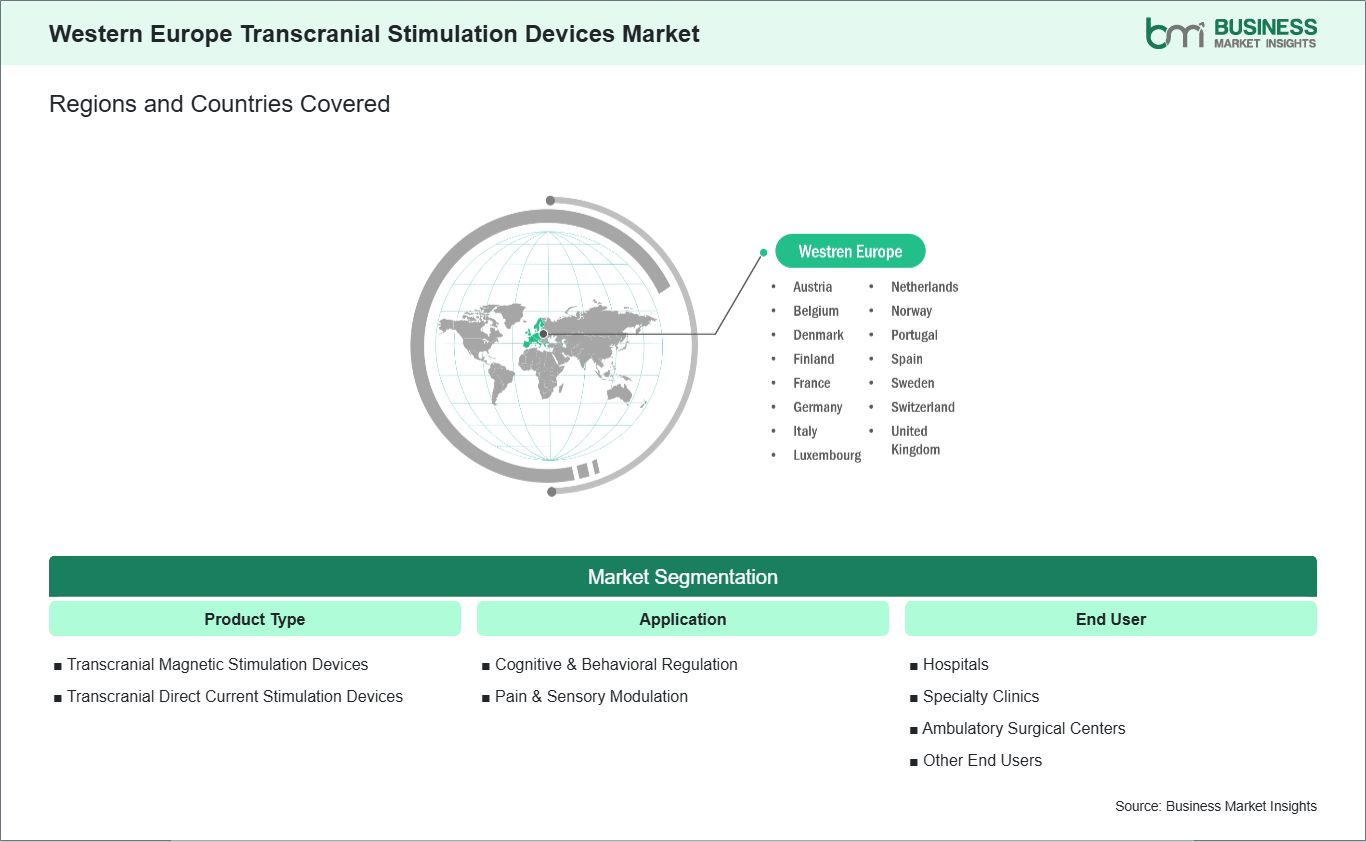This screenshot has height=842, width=1366.
Task: Select Germany in the country list
Action: coord(817,407)
